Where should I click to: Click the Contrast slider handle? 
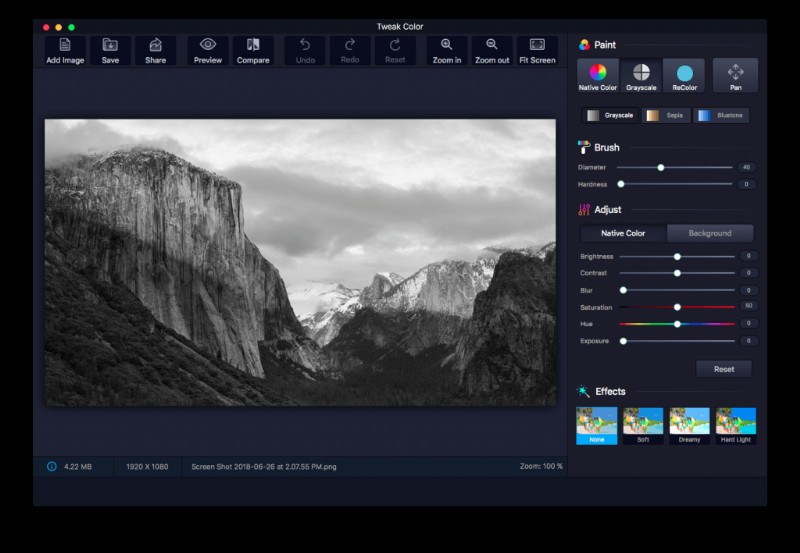(x=677, y=273)
